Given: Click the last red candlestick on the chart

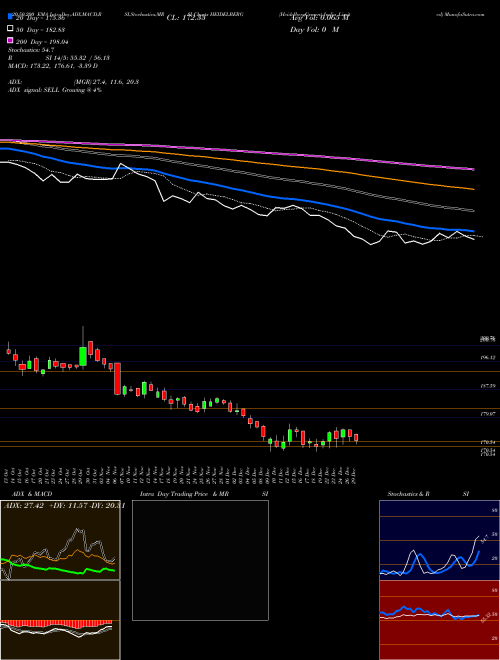Looking at the screenshot, I should point(356,438).
